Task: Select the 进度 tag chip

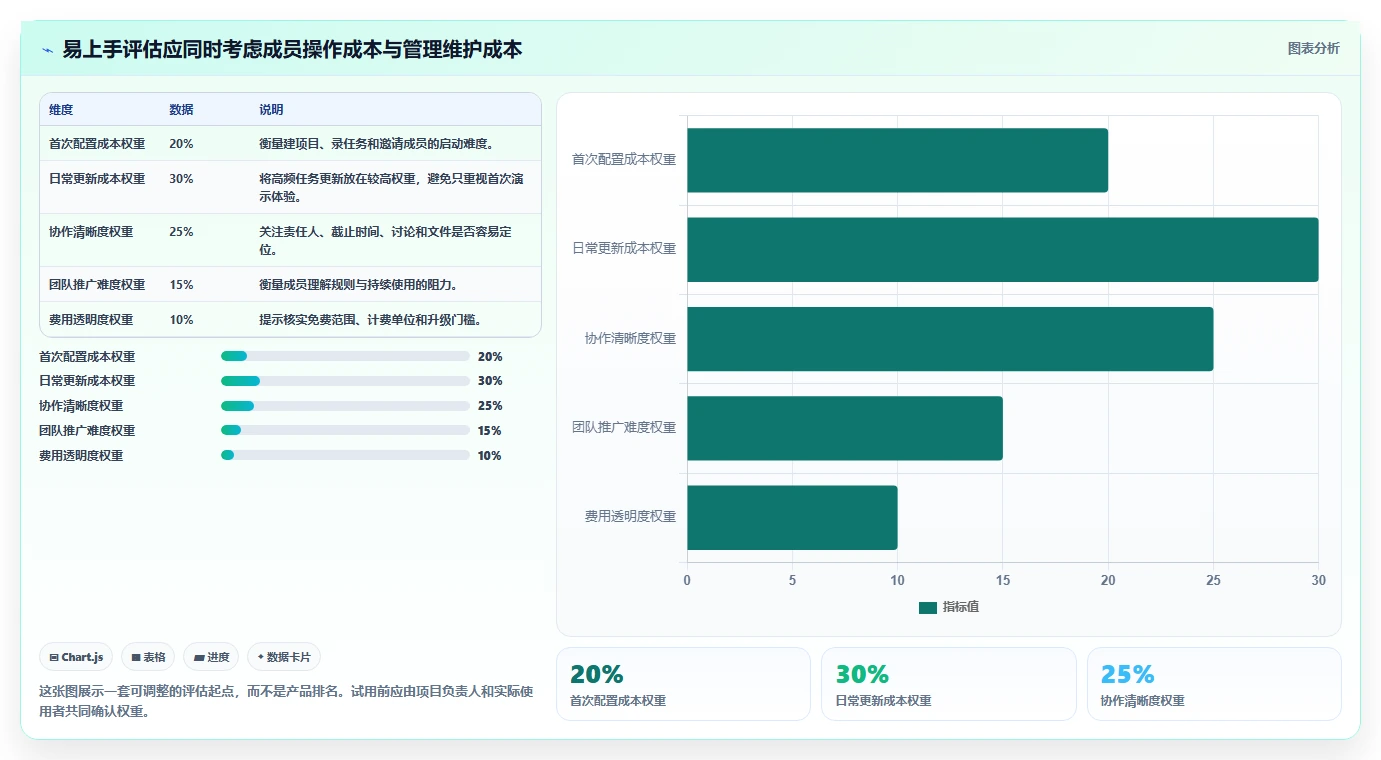Action: (x=211, y=657)
